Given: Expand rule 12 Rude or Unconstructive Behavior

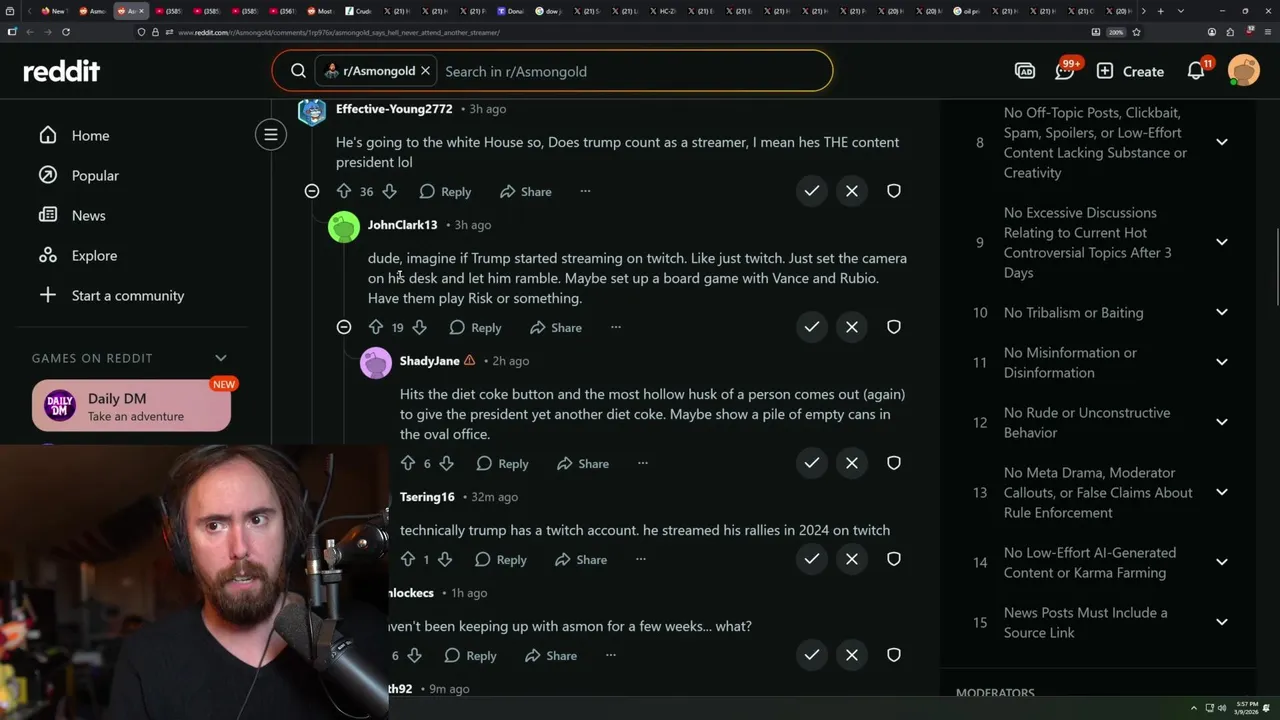Looking at the screenshot, I should tap(1222, 422).
